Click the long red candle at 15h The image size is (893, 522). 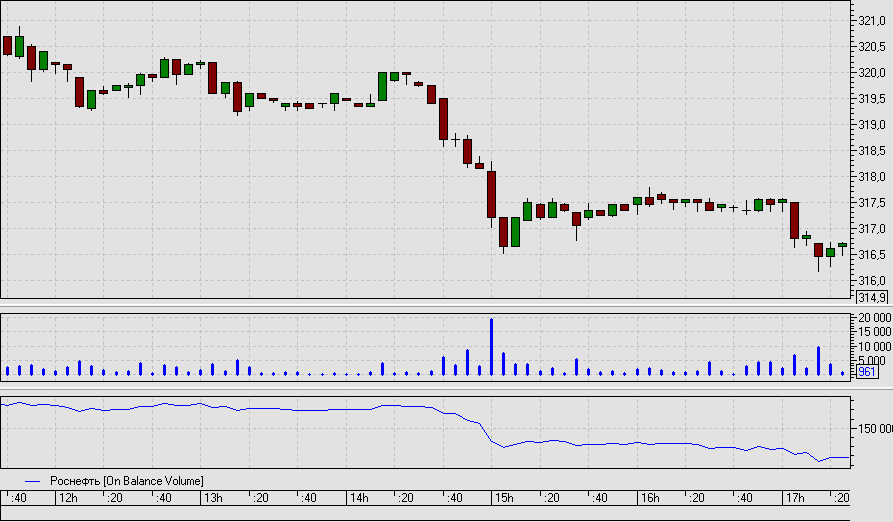pos(491,194)
